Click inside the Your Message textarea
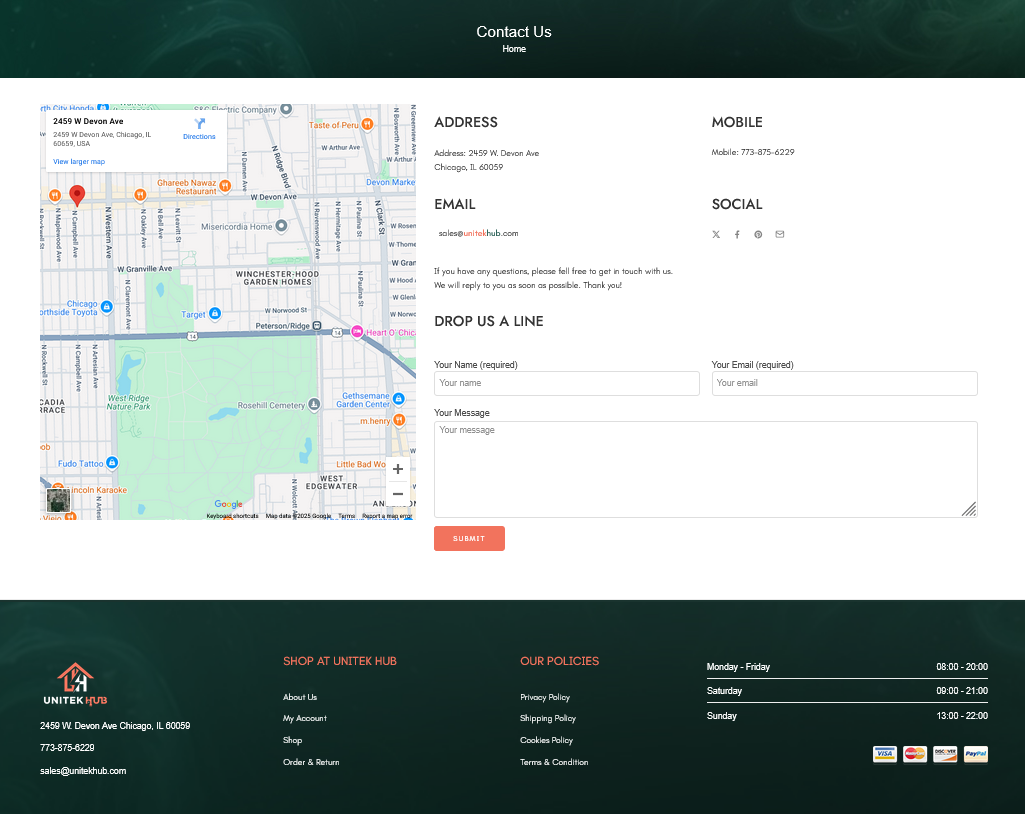 [705, 469]
